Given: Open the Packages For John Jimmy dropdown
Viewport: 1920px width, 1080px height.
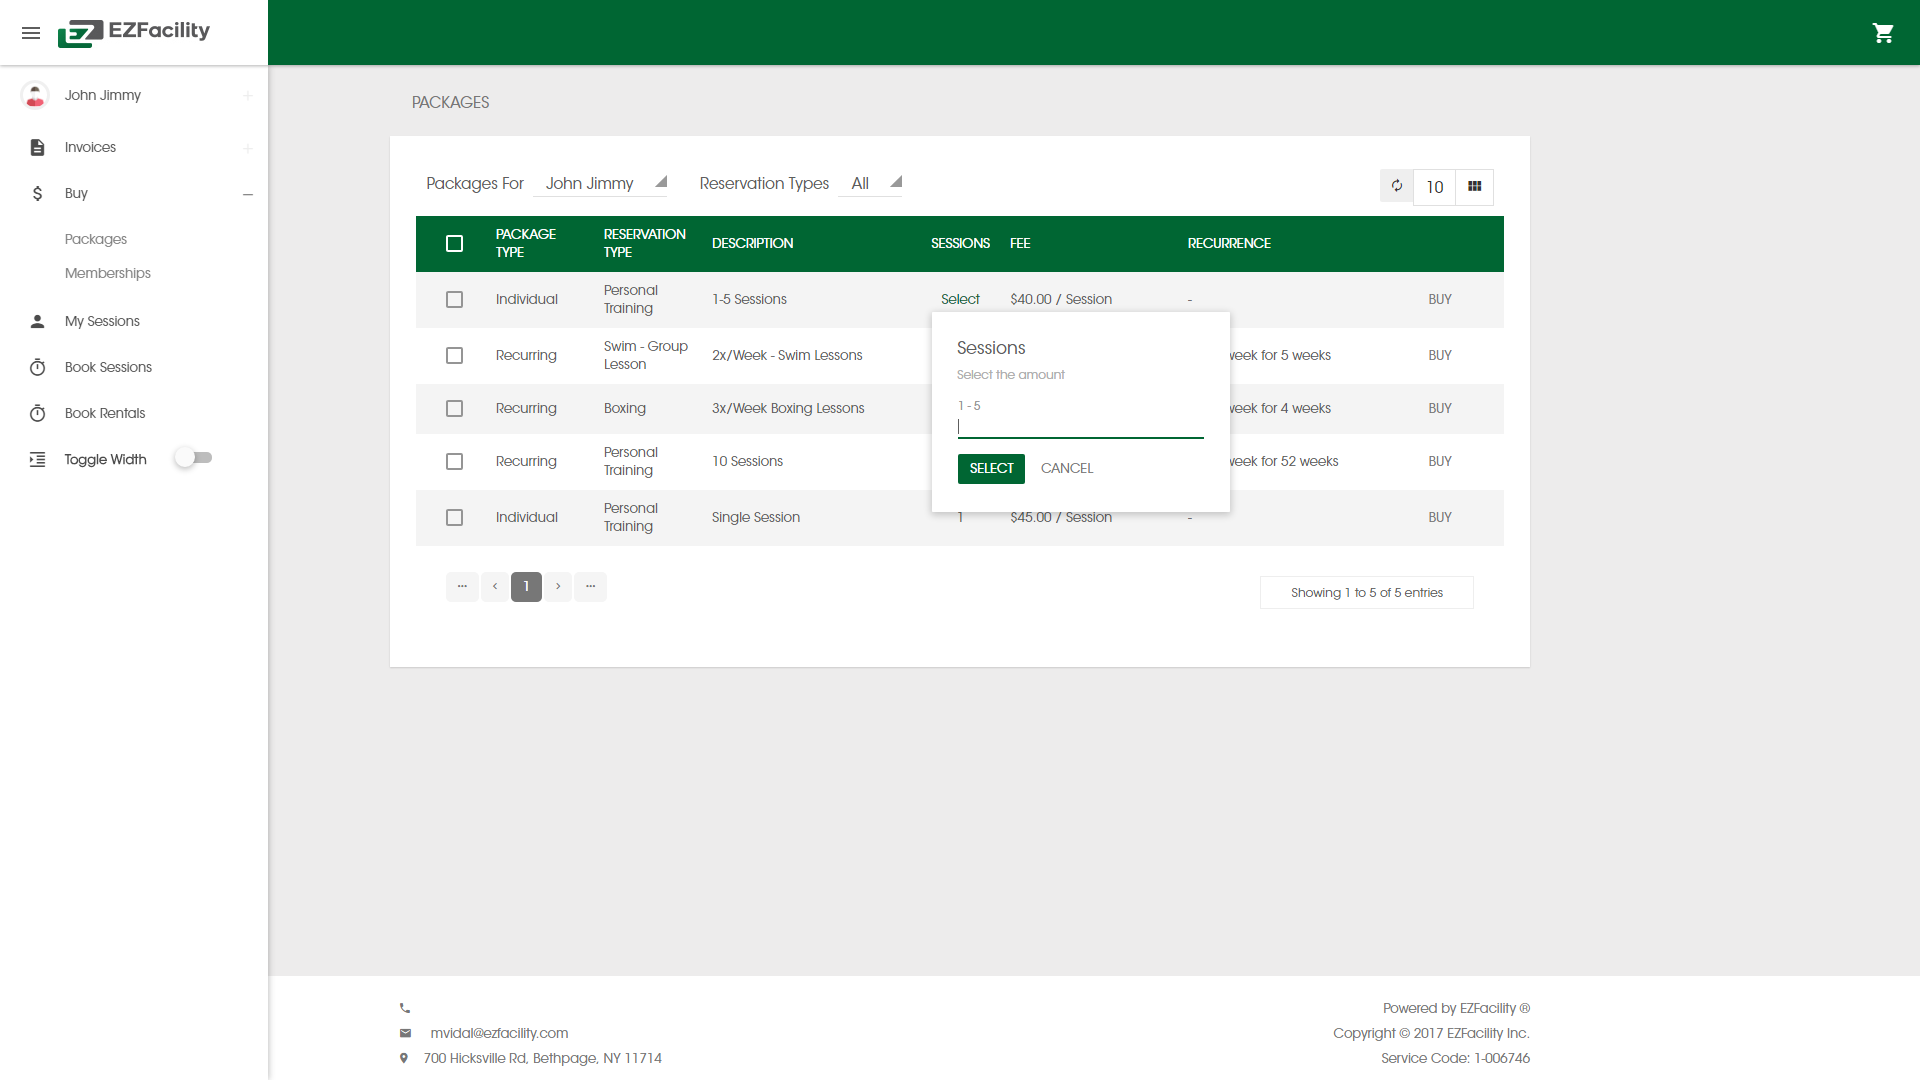Looking at the screenshot, I should pyautogui.click(x=605, y=183).
